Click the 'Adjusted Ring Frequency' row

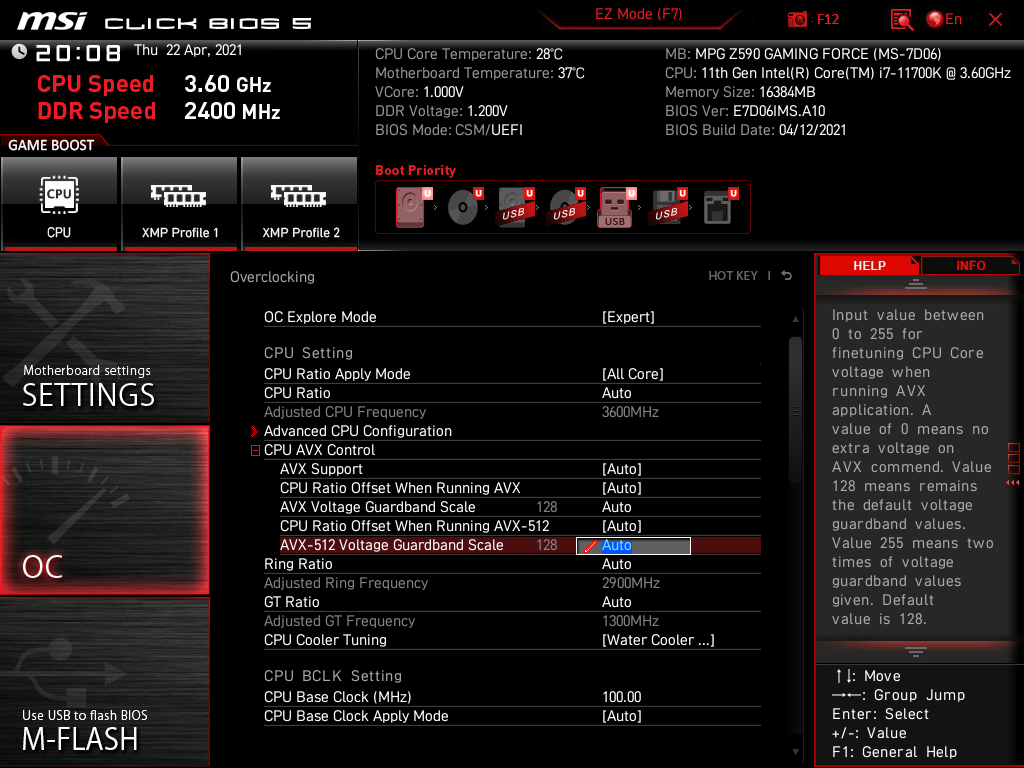click(x=512, y=583)
